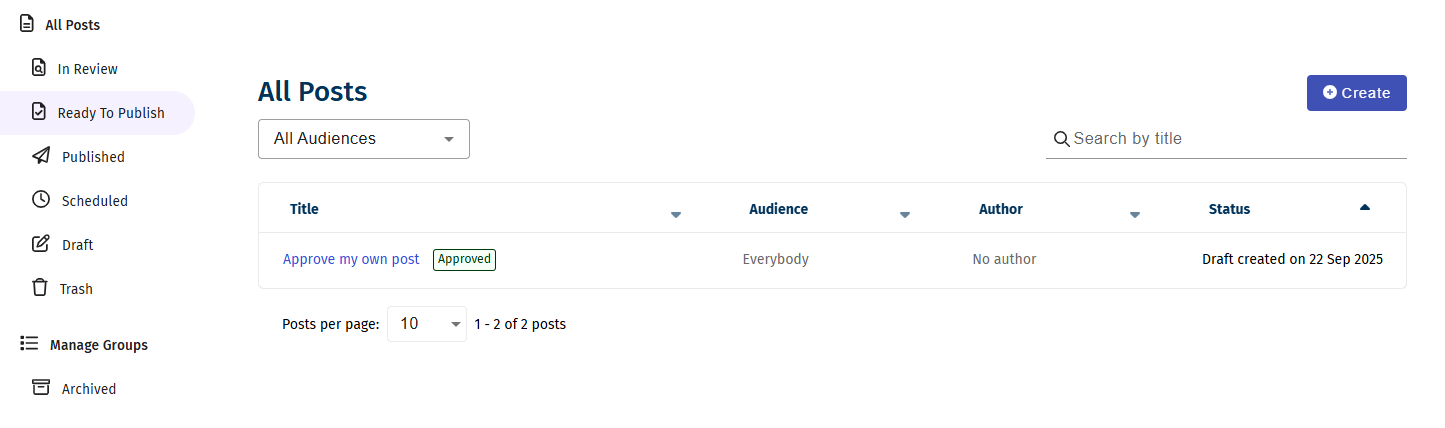
Task: Expand the Audience column filter arrow
Action: pyautogui.click(x=905, y=214)
